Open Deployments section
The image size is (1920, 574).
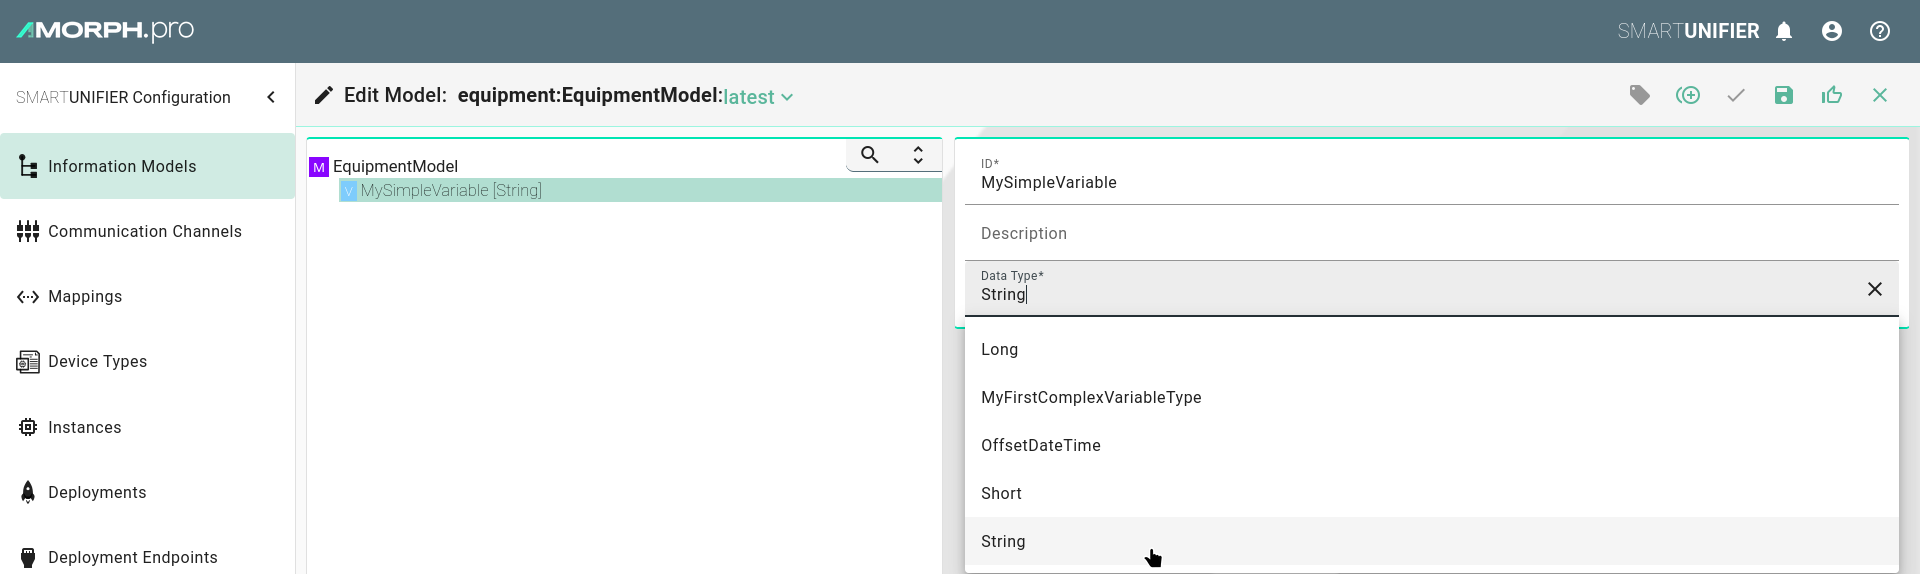pyautogui.click(x=148, y=492)
